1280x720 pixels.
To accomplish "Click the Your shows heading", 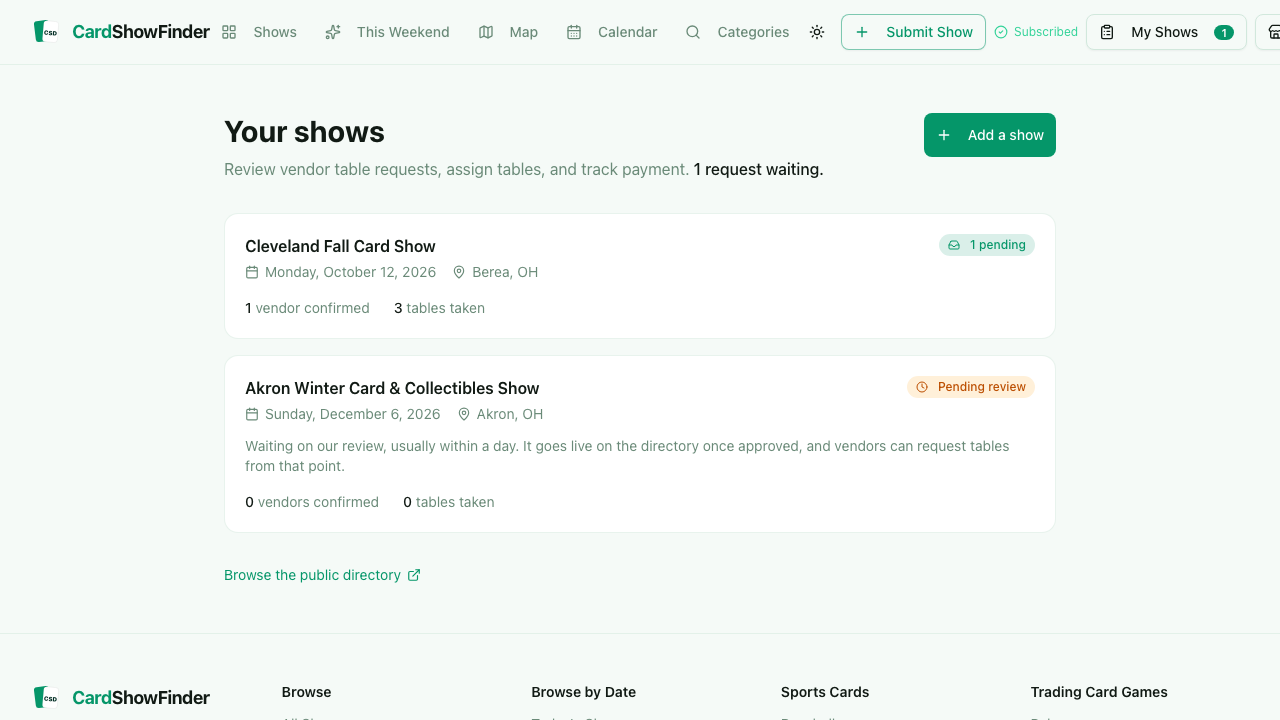I will [304, 132].
